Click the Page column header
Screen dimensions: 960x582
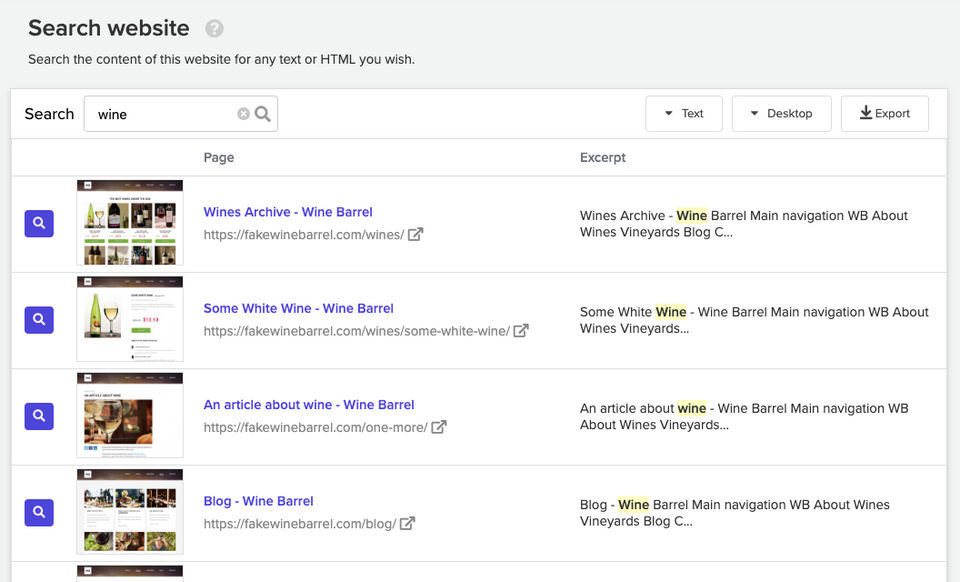(219, 157)
